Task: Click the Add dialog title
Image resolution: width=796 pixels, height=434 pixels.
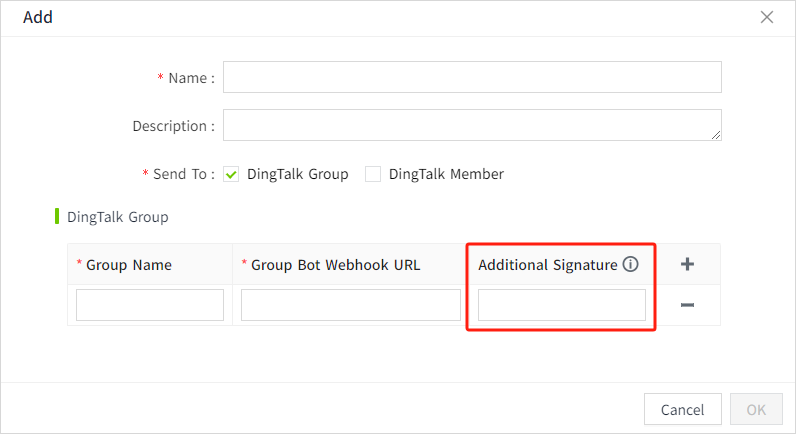Action: (x=38, y=17)
